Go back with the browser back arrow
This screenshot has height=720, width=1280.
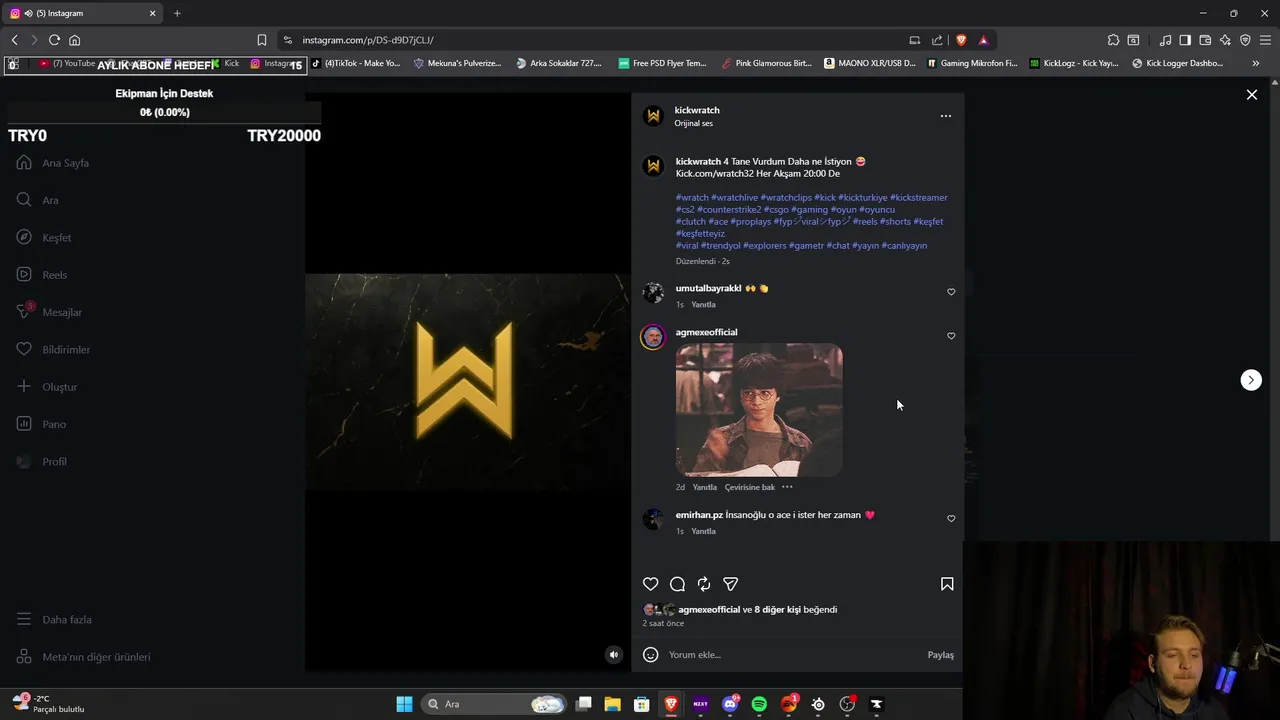pos(15,40)
